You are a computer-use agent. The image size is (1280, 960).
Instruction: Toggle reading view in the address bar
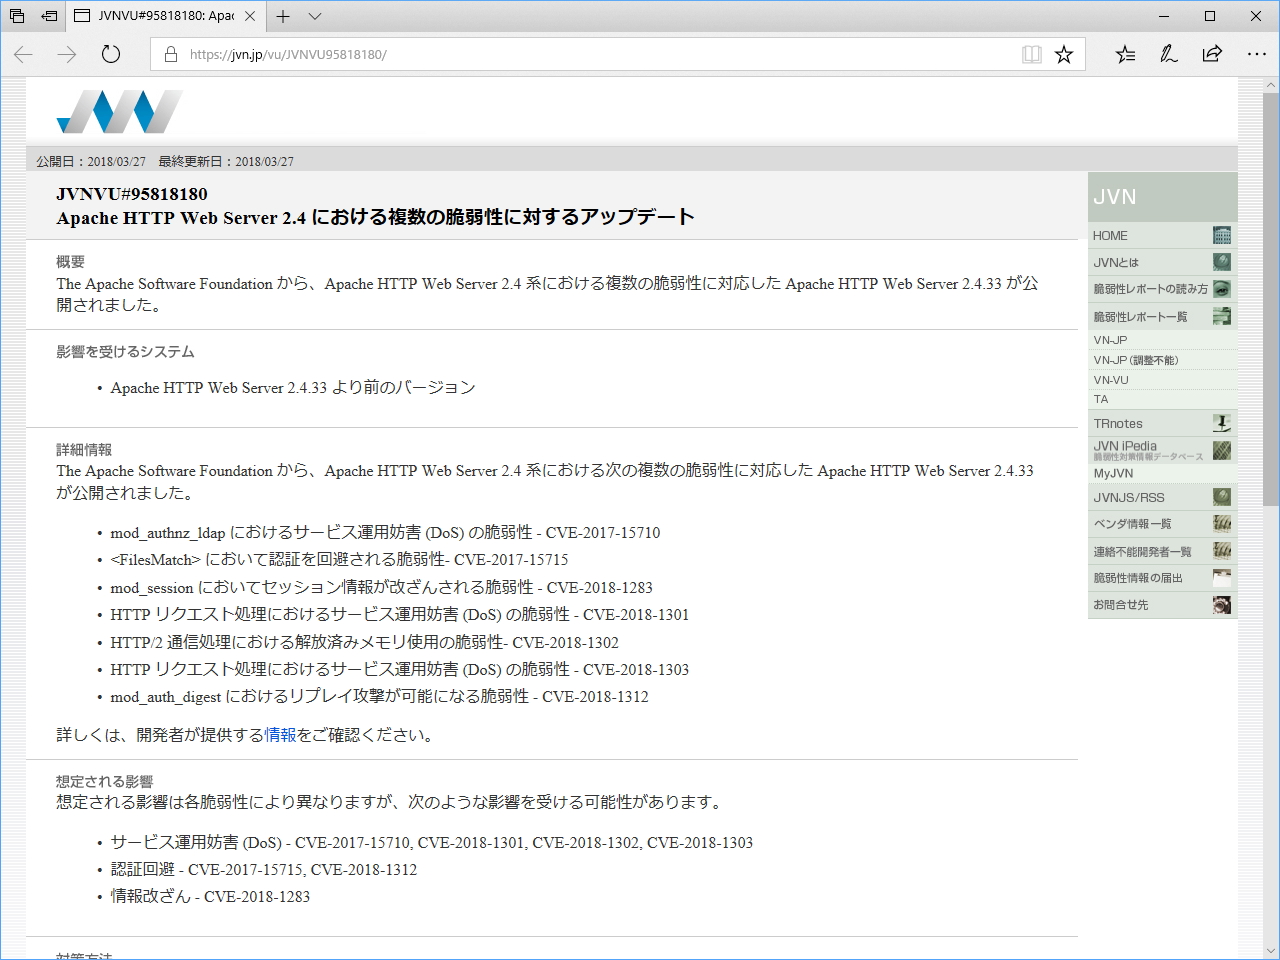[1031, 54]
